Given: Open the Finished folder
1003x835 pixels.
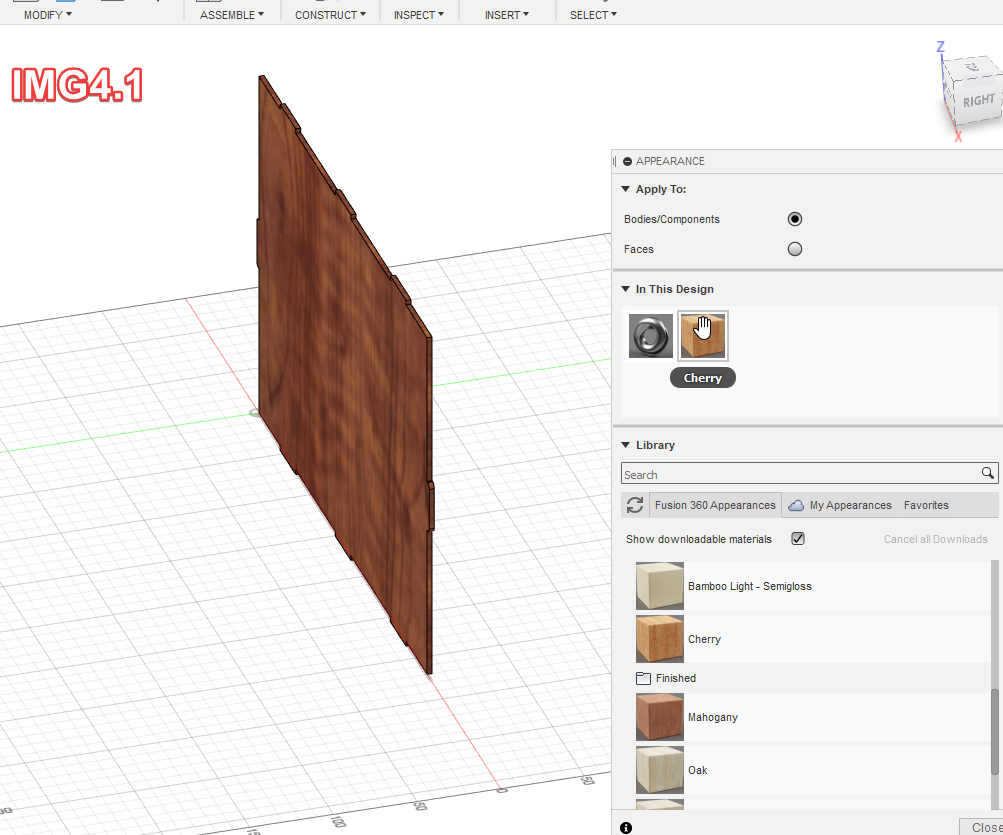Looking at the screenshot, I should [x=666, y=678].
